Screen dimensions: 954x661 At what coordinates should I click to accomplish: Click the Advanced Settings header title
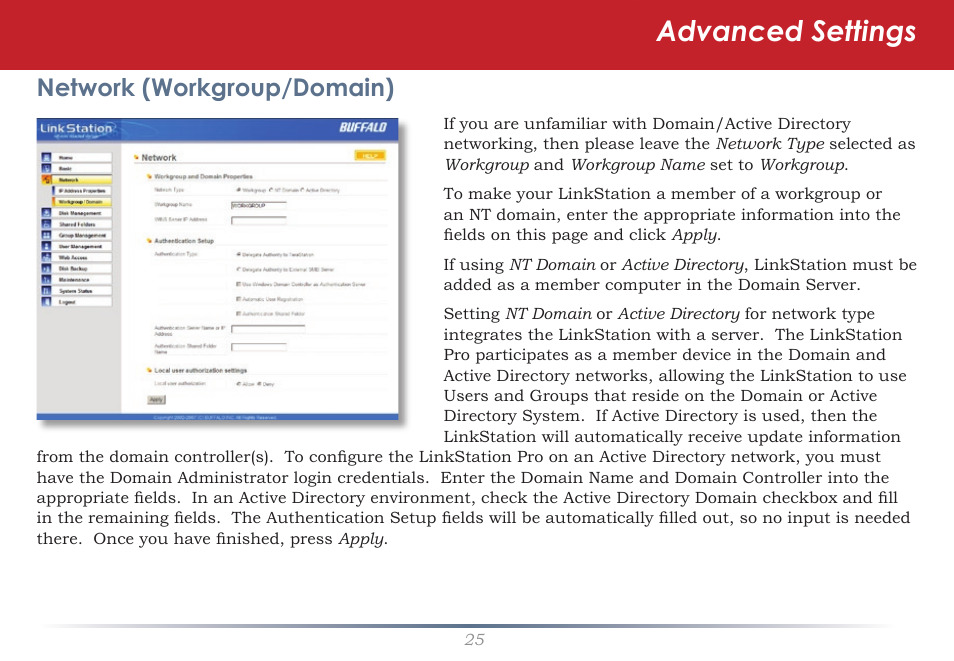pyautogui.click(x=786, y=32)
